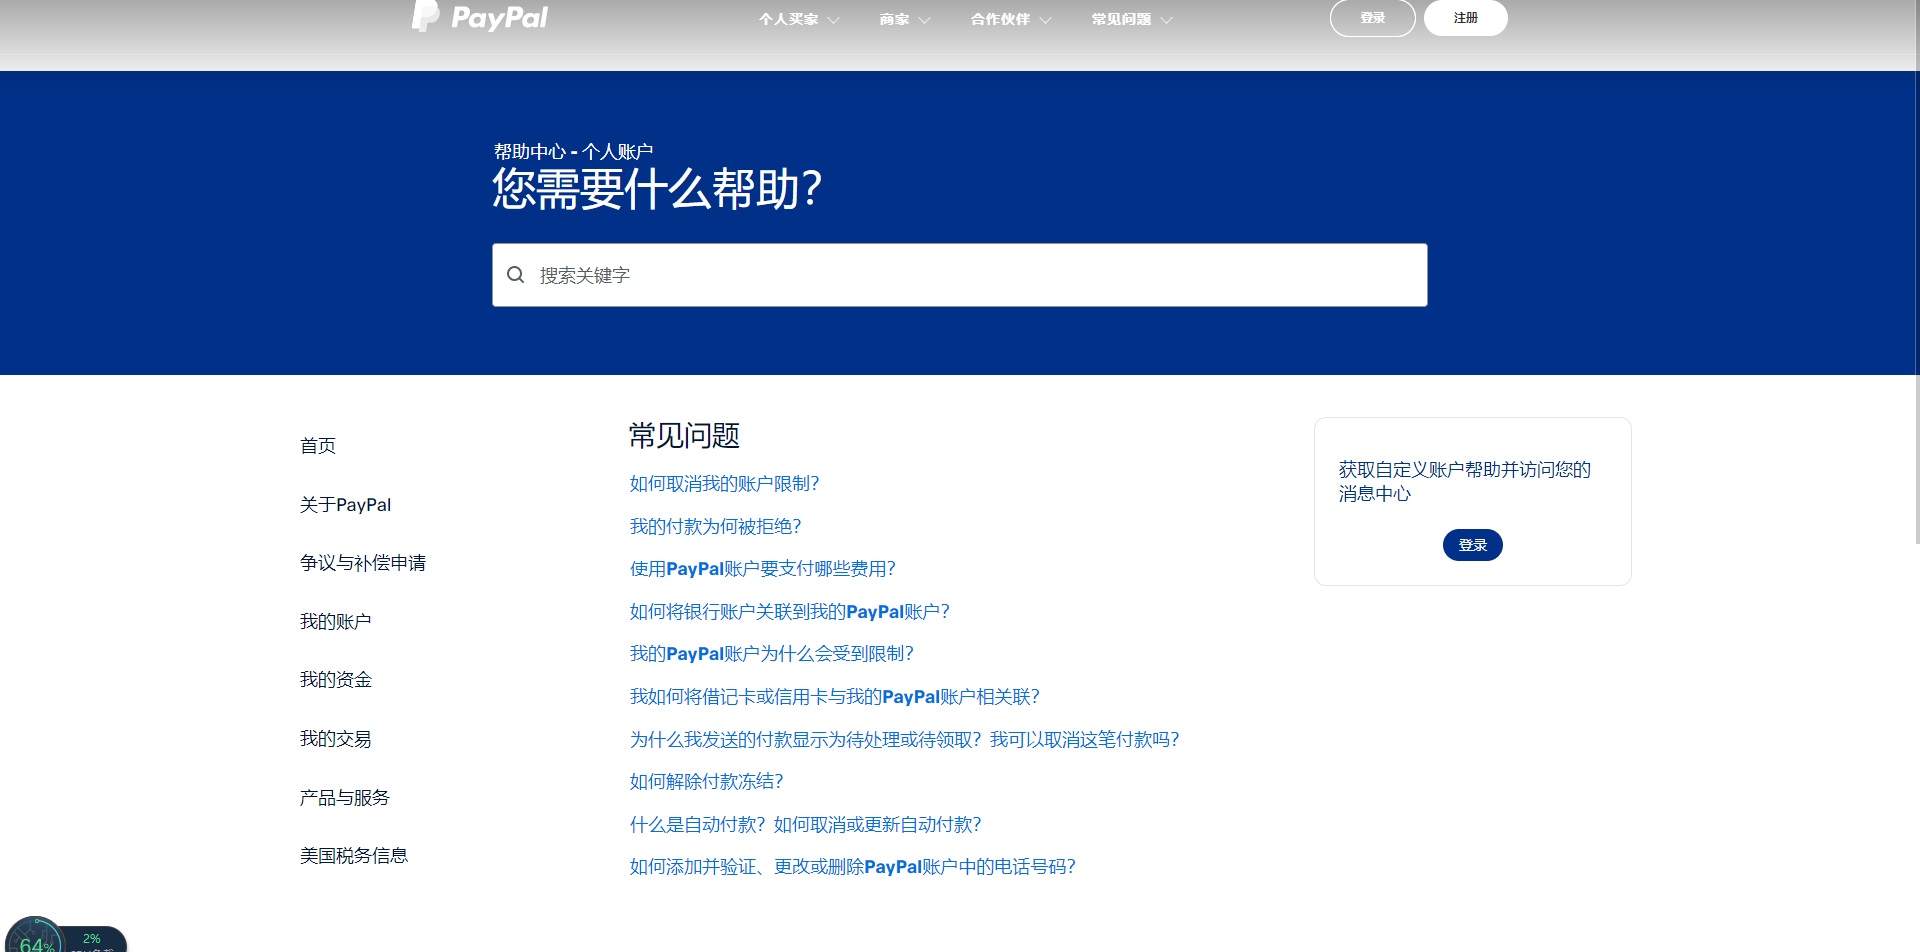The height and width of the screenshot is (952, 1920).
Task: Click the magnifier icon in search box
Action: 516,275
